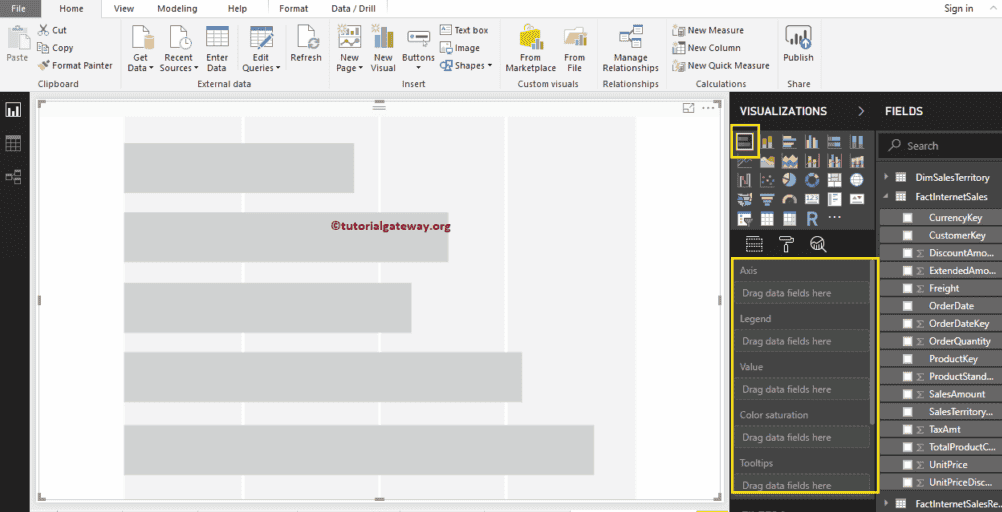Select the Funnel chart visual
This screenshot has width=1002, height=512.
pos(767,199)
